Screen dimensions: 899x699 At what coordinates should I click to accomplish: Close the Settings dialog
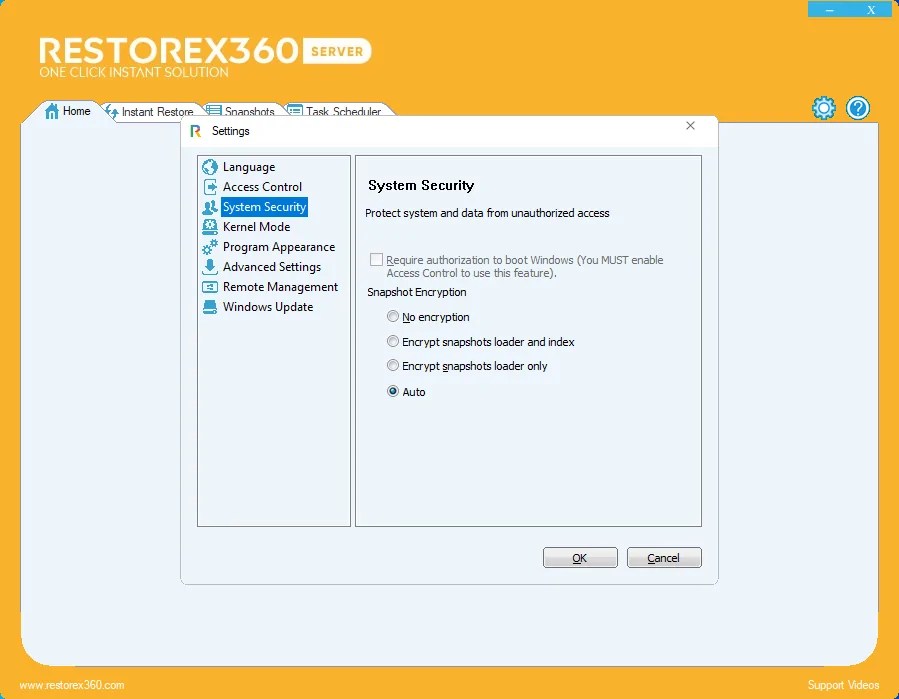click(690, 126)
